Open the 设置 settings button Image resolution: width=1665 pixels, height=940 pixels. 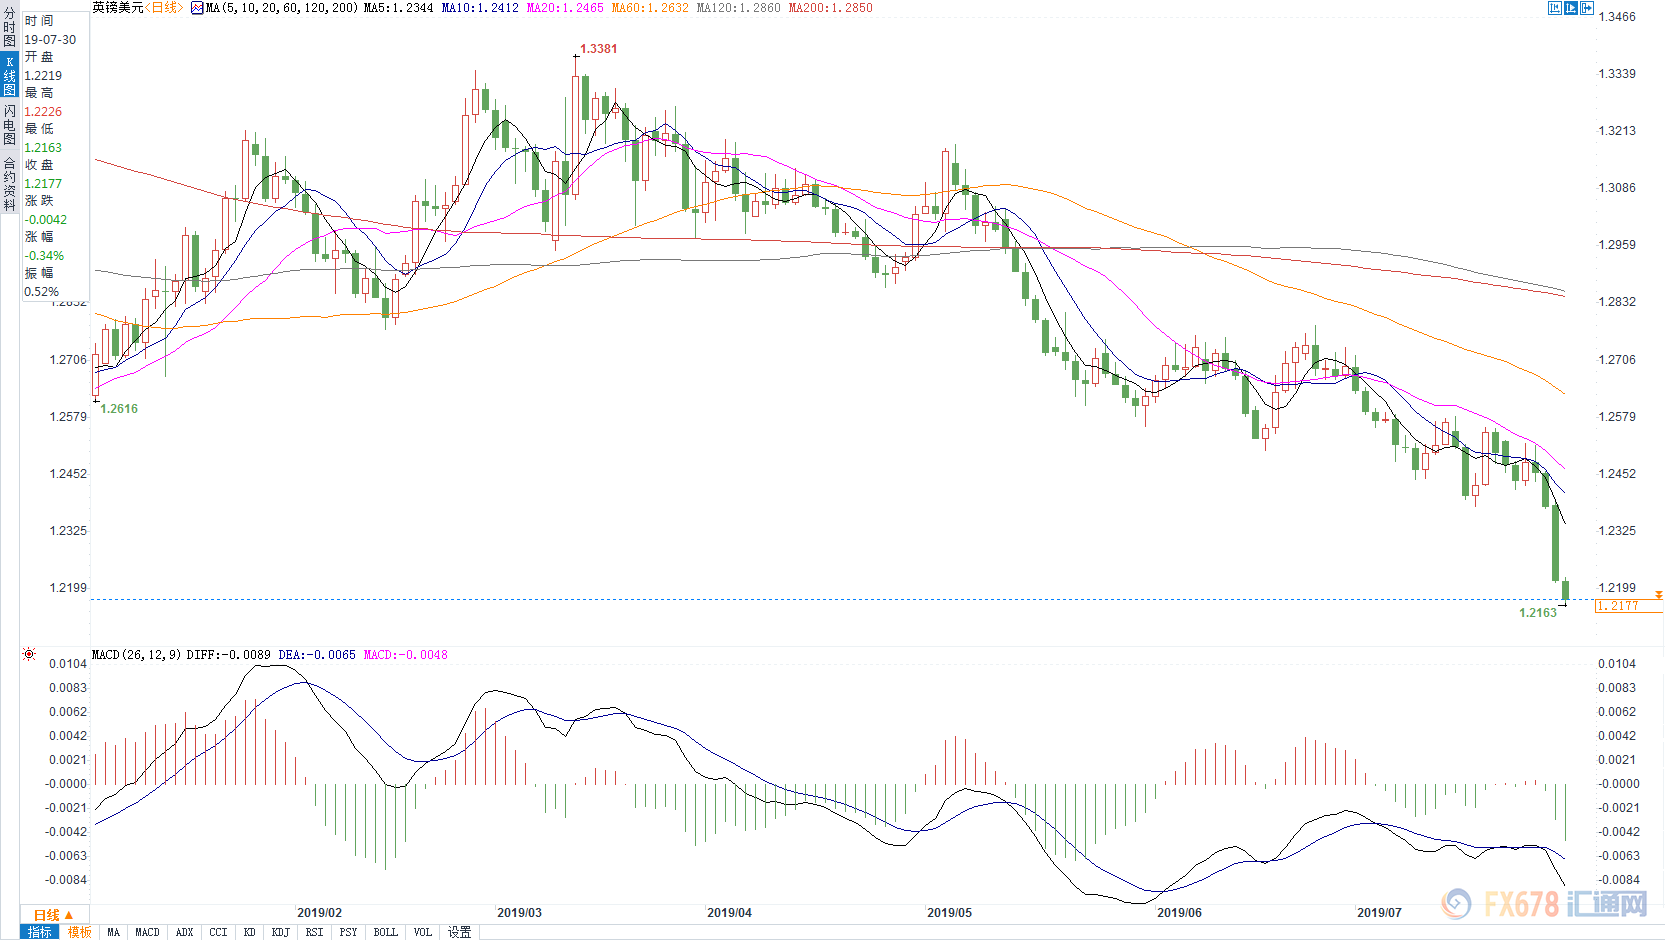point(460,932)
